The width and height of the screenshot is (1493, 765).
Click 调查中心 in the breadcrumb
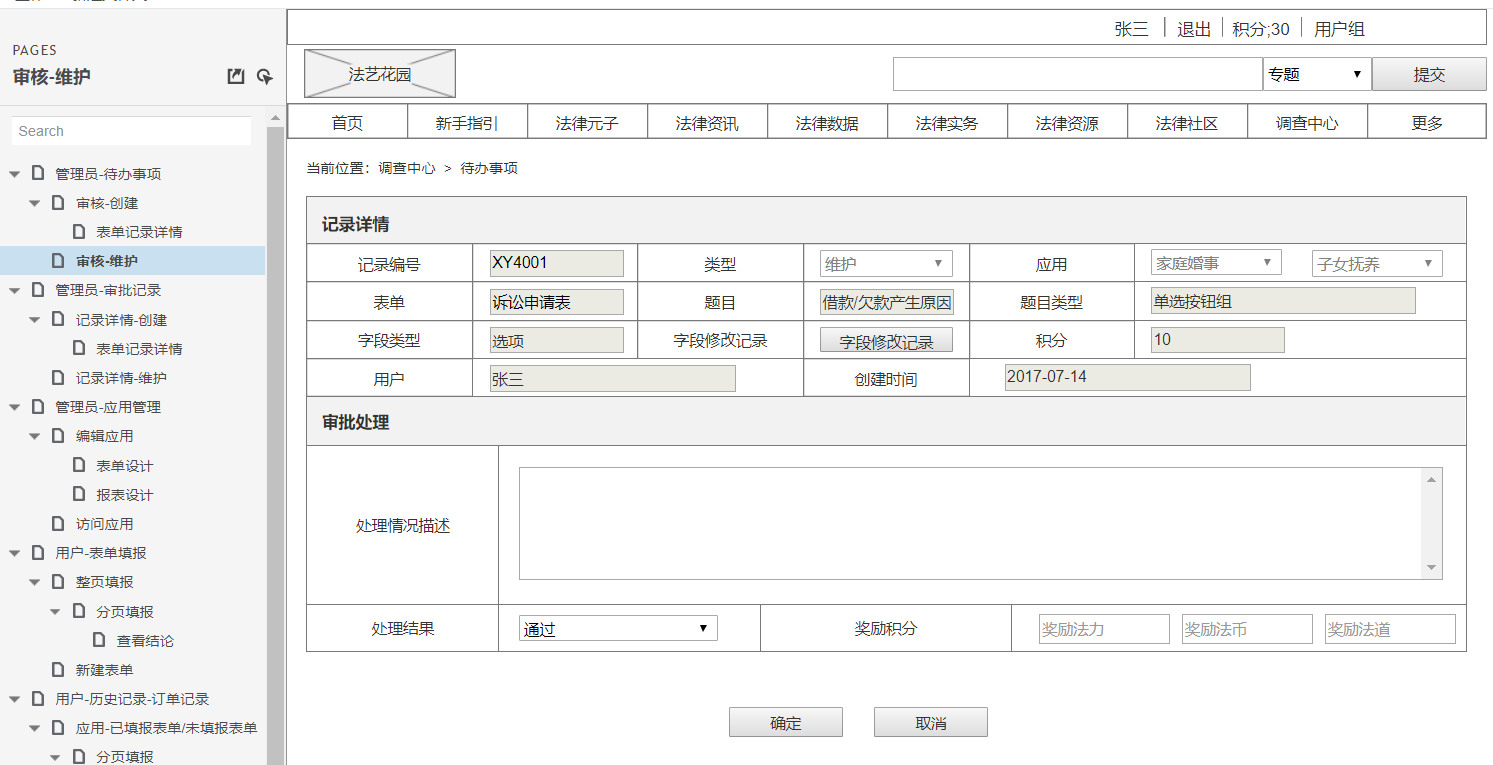pyautogui.click(x=406, y=169)
